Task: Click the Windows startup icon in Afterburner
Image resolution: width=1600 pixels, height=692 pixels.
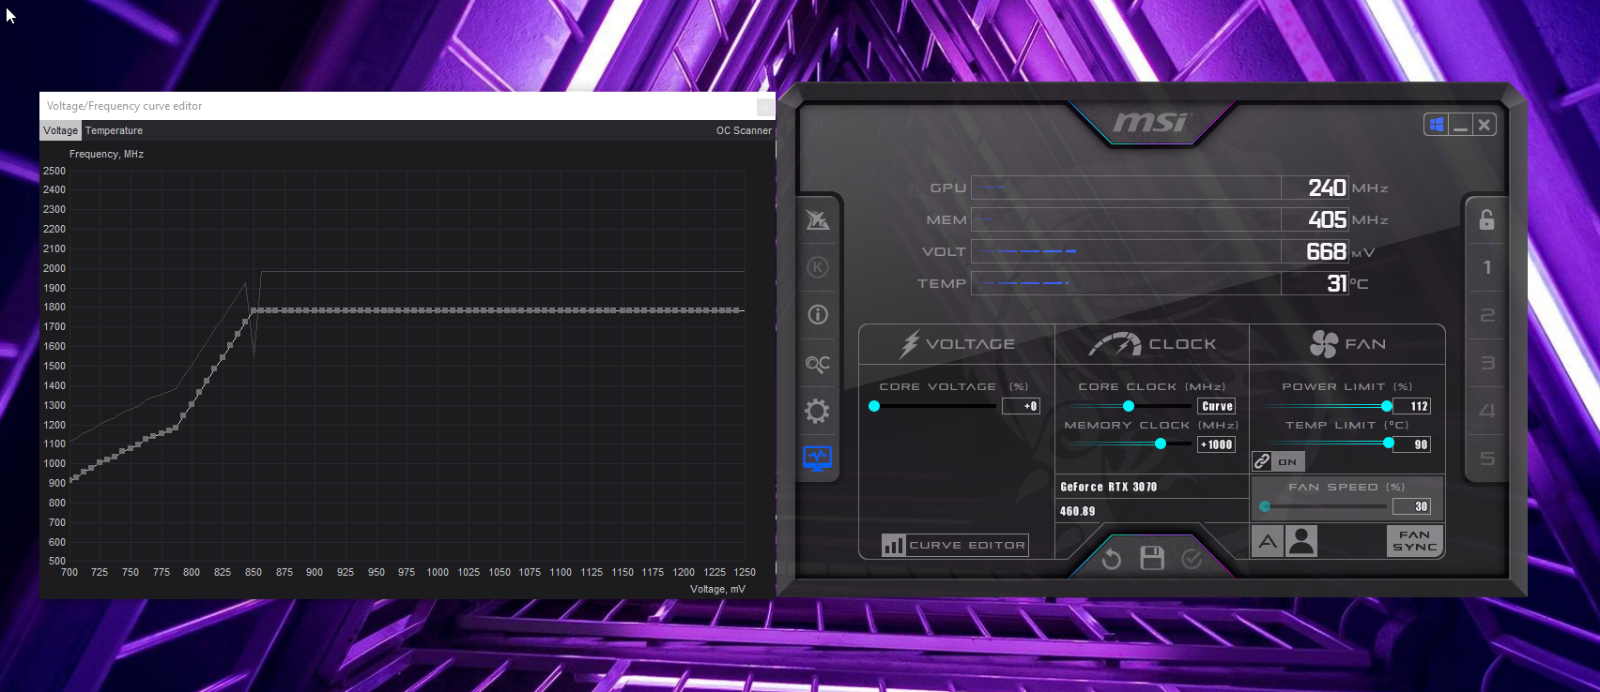Action: [1436, 125]
